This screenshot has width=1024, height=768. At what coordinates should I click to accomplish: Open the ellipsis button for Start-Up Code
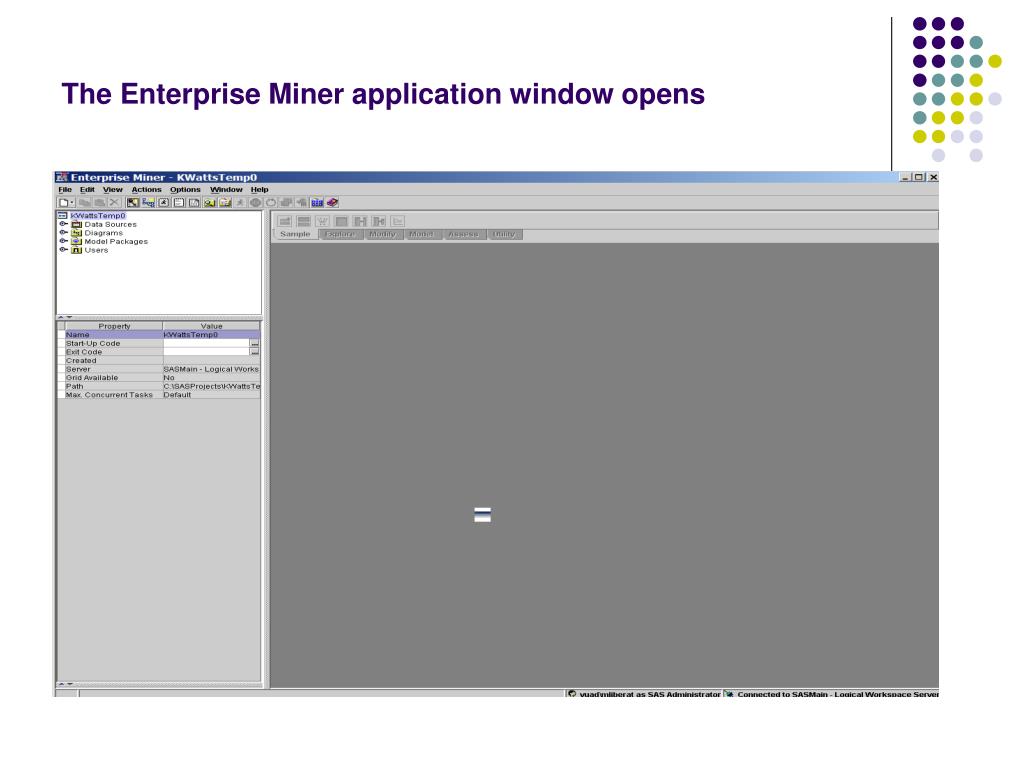(255, 343)
